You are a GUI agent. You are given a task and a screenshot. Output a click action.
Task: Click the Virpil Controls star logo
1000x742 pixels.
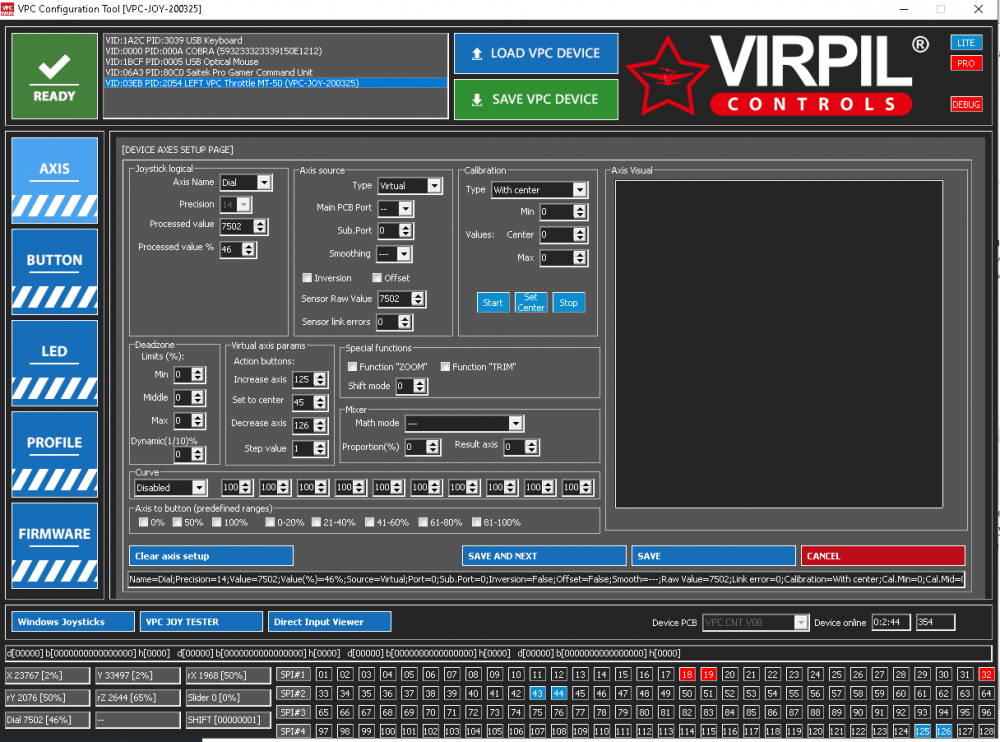click(x=667, y=77)
